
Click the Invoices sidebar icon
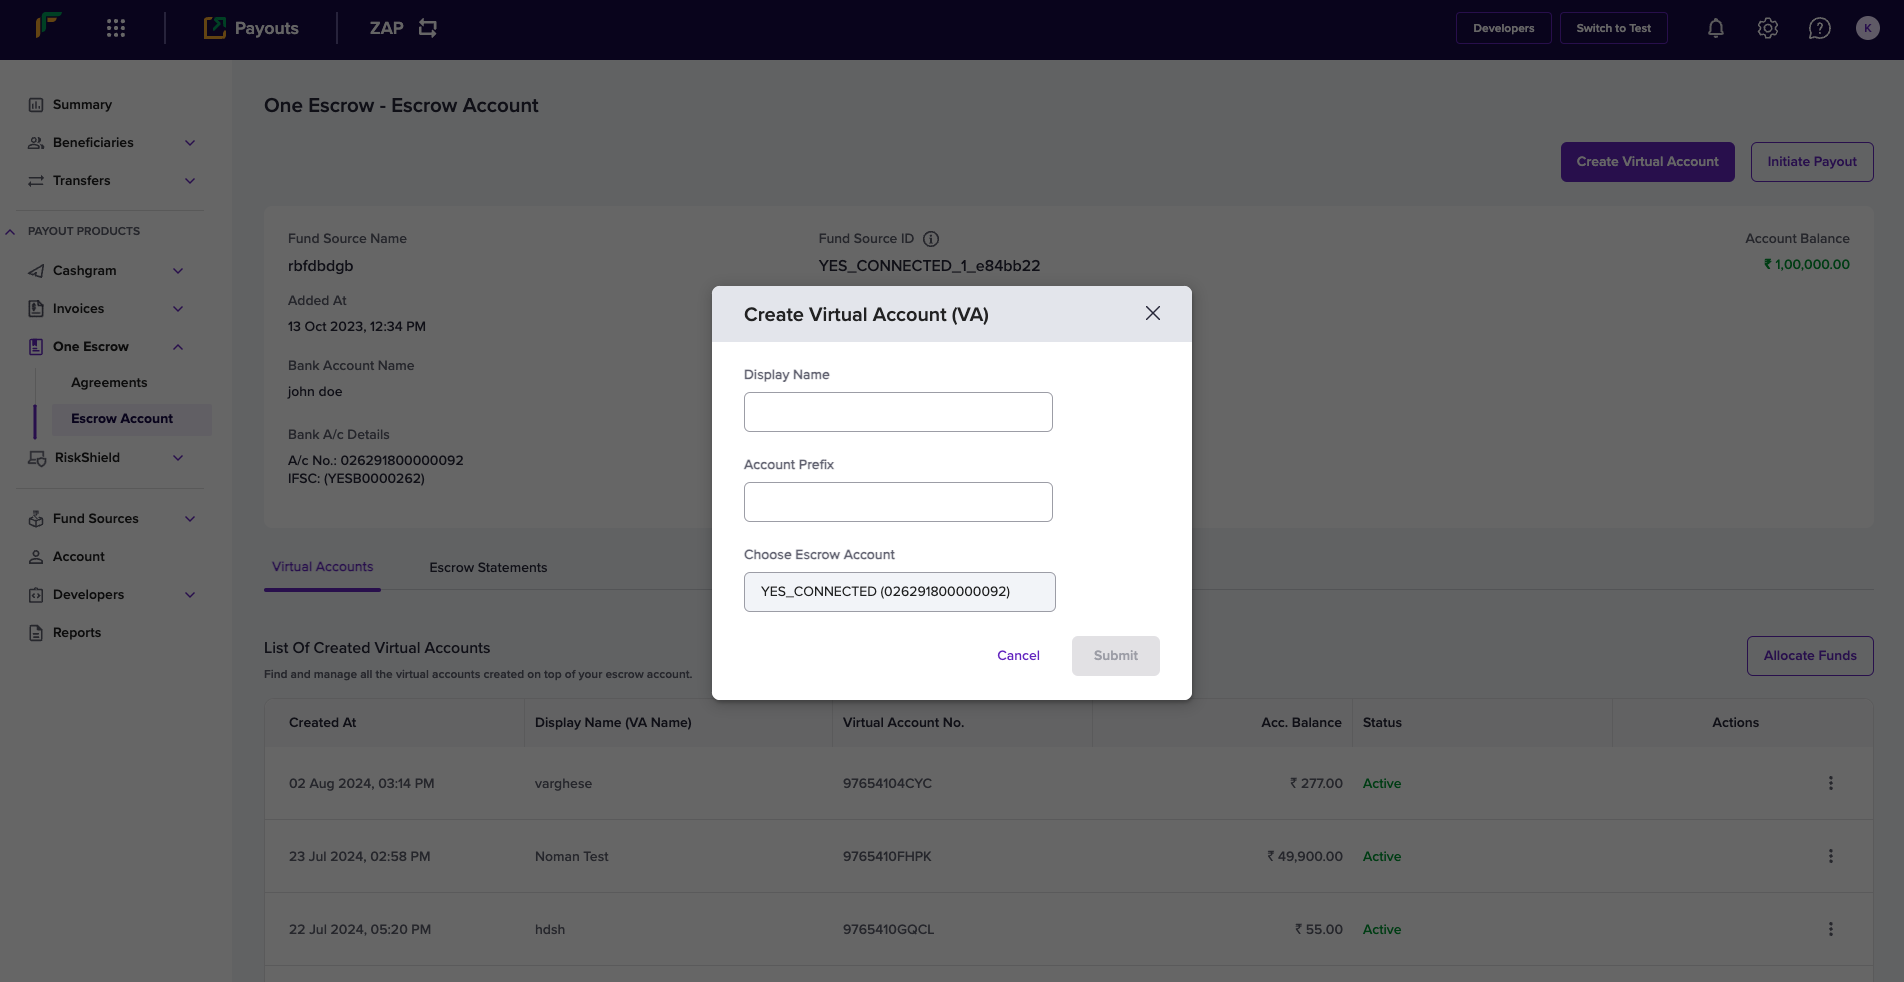(36, 309)
